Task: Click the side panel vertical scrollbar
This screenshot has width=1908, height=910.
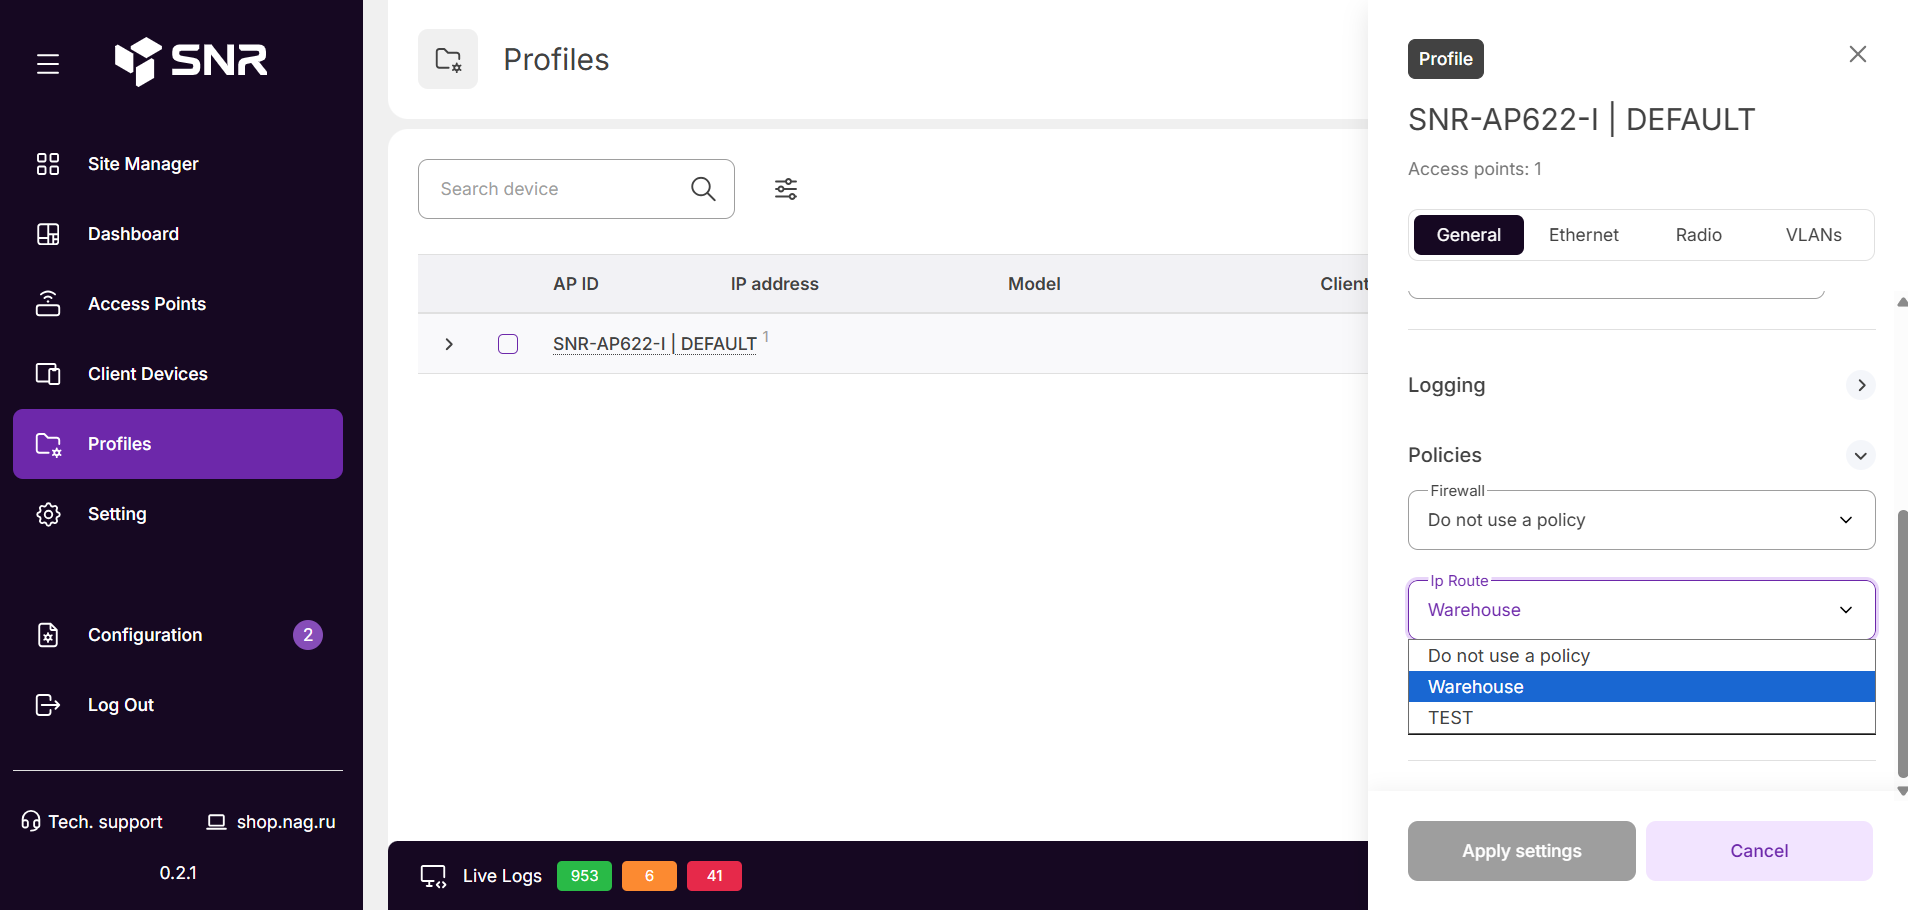Action: point(1903,643)
